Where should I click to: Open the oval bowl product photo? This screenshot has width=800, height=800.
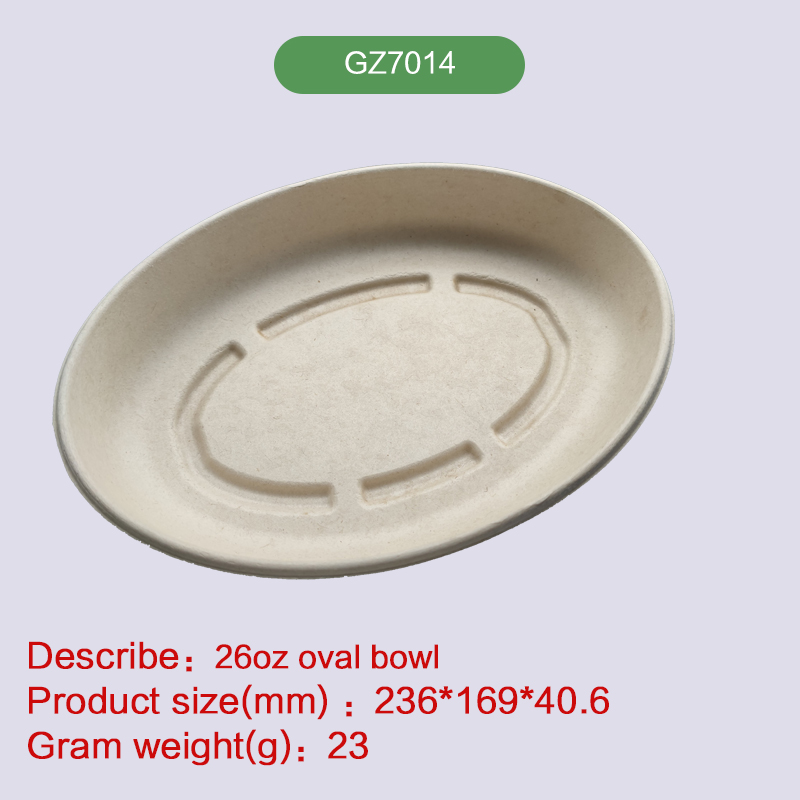tap(363, 370)
